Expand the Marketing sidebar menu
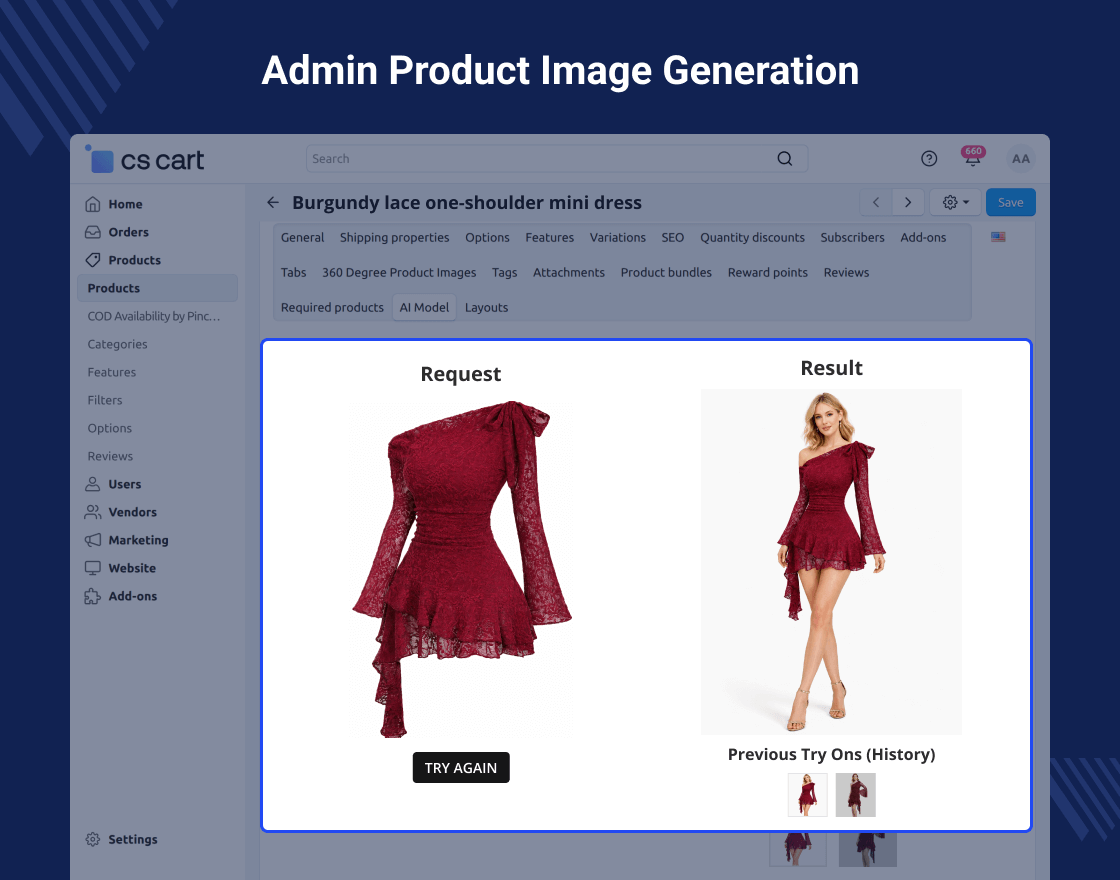 coord(138,540)
